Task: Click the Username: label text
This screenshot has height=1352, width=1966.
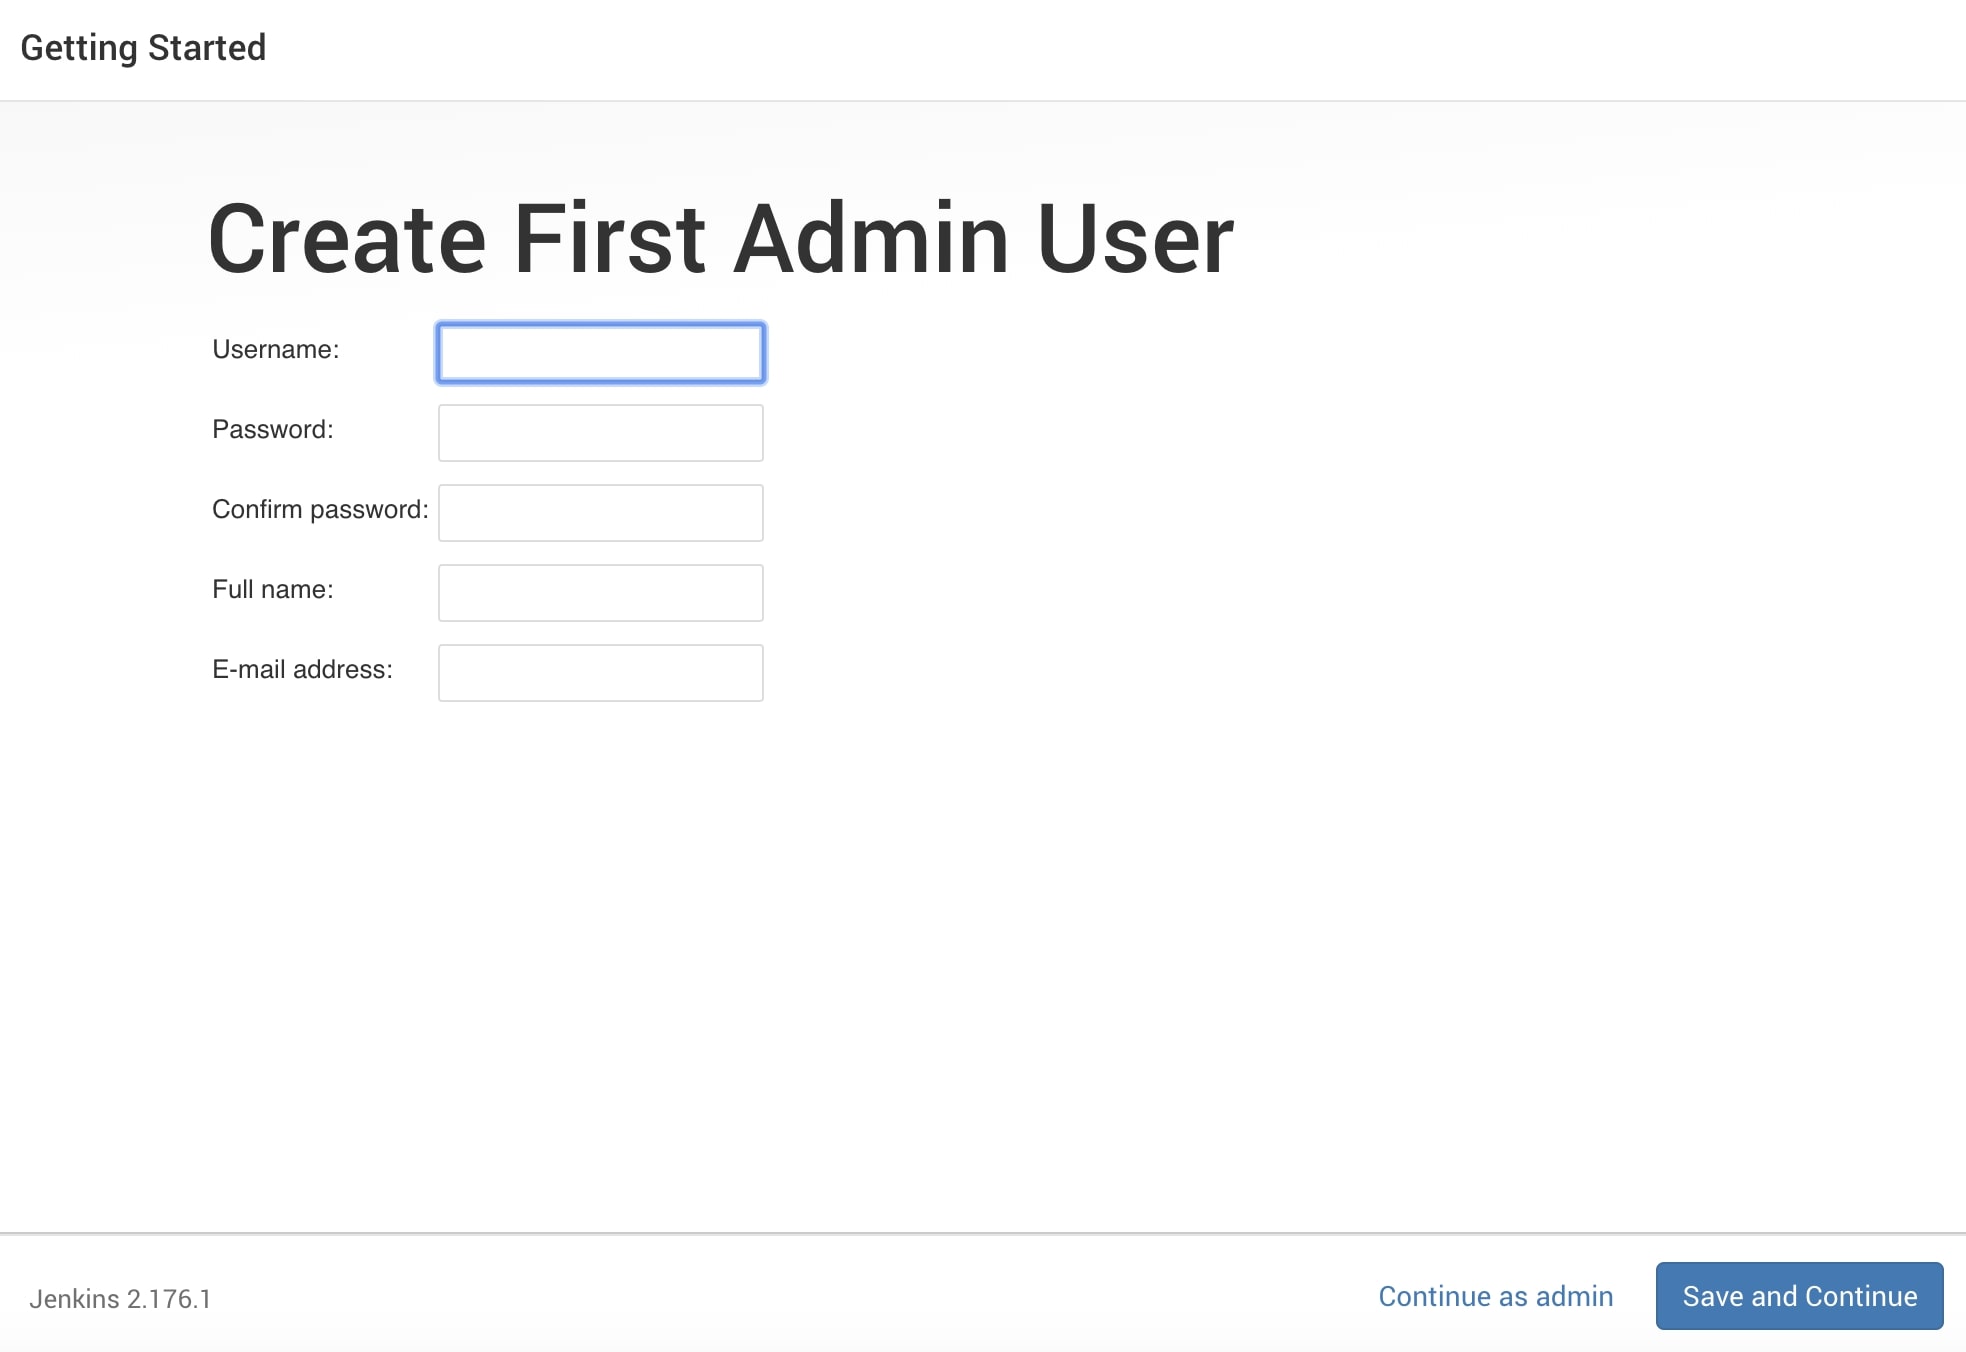Action: (x=275, y=349)
